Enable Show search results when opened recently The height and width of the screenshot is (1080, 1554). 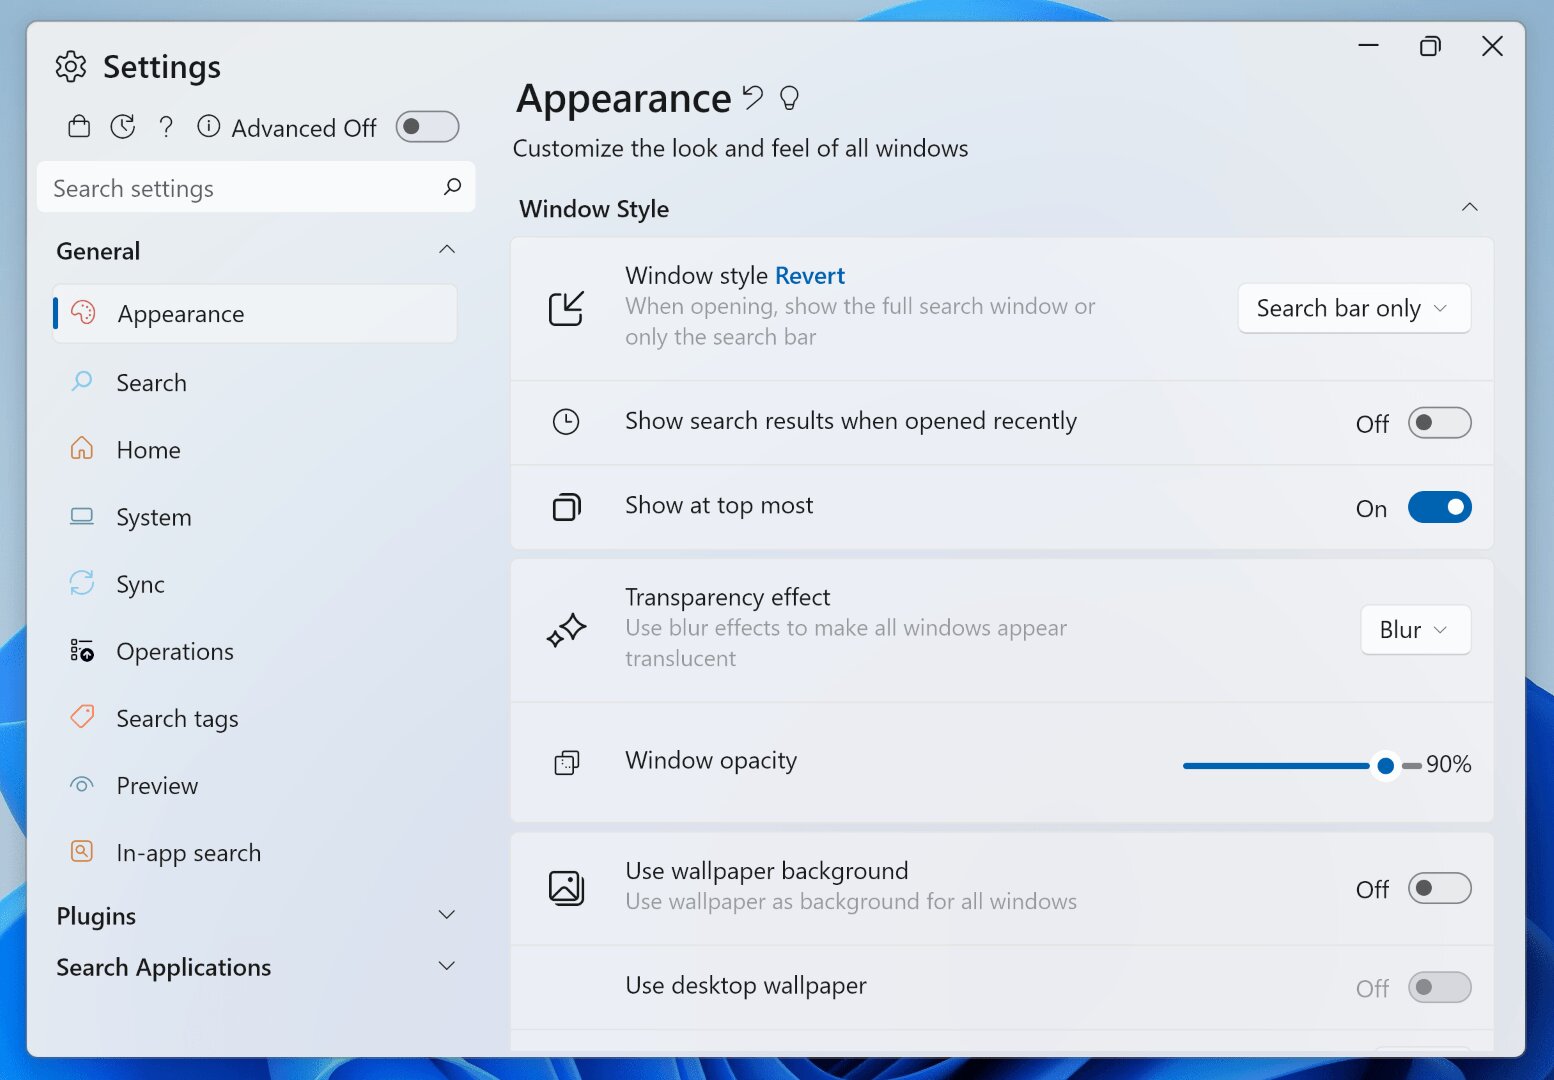pos(1439,423)
